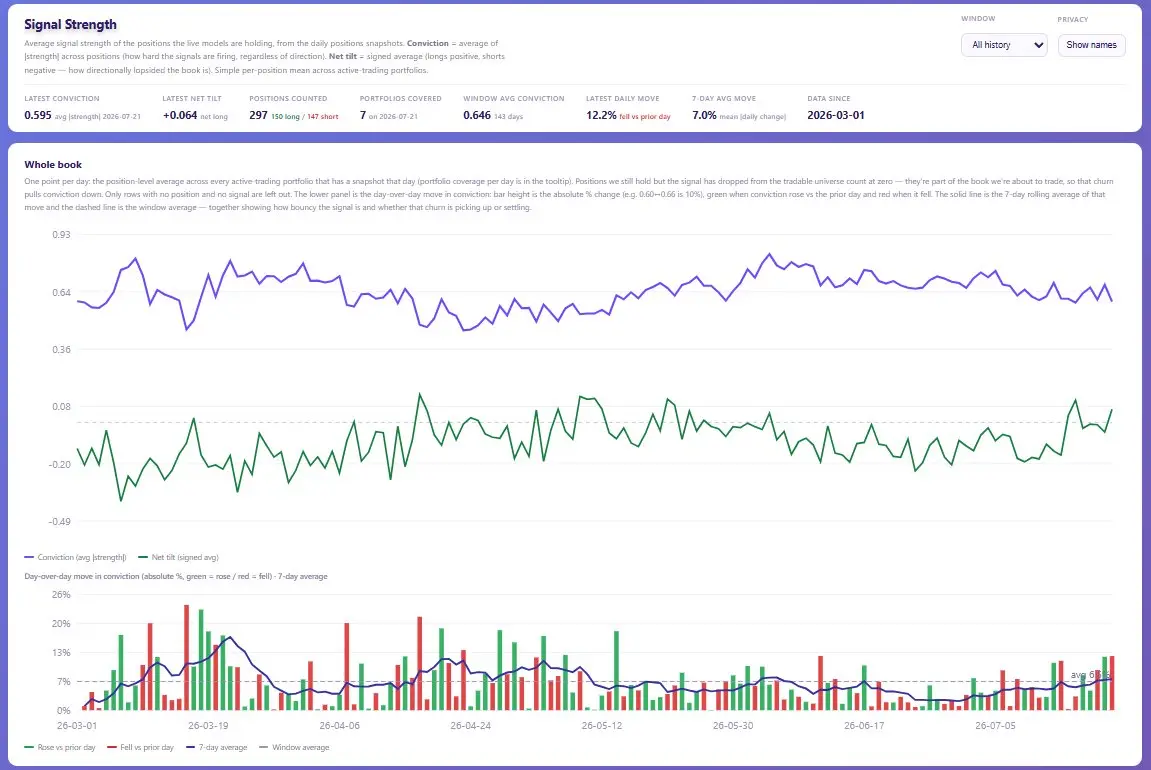Viewport: 1151px width, 770px height.
Task: Toggle the 7-day average legend item
Action: (x=217, y=747)
